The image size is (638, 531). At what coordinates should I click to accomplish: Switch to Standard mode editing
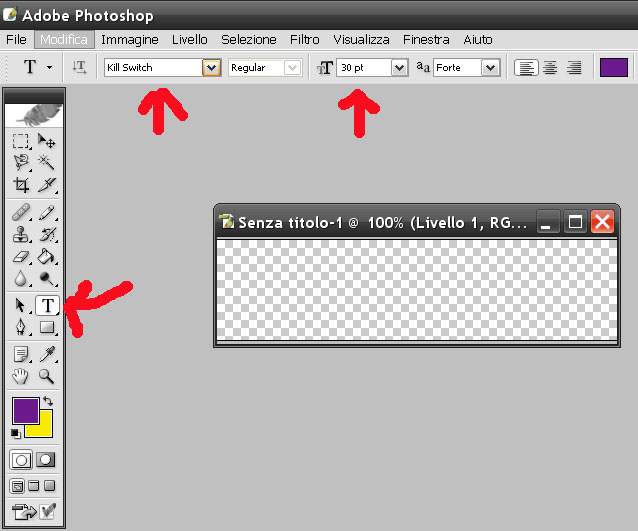pyautogui.click(x=21, y=460)
